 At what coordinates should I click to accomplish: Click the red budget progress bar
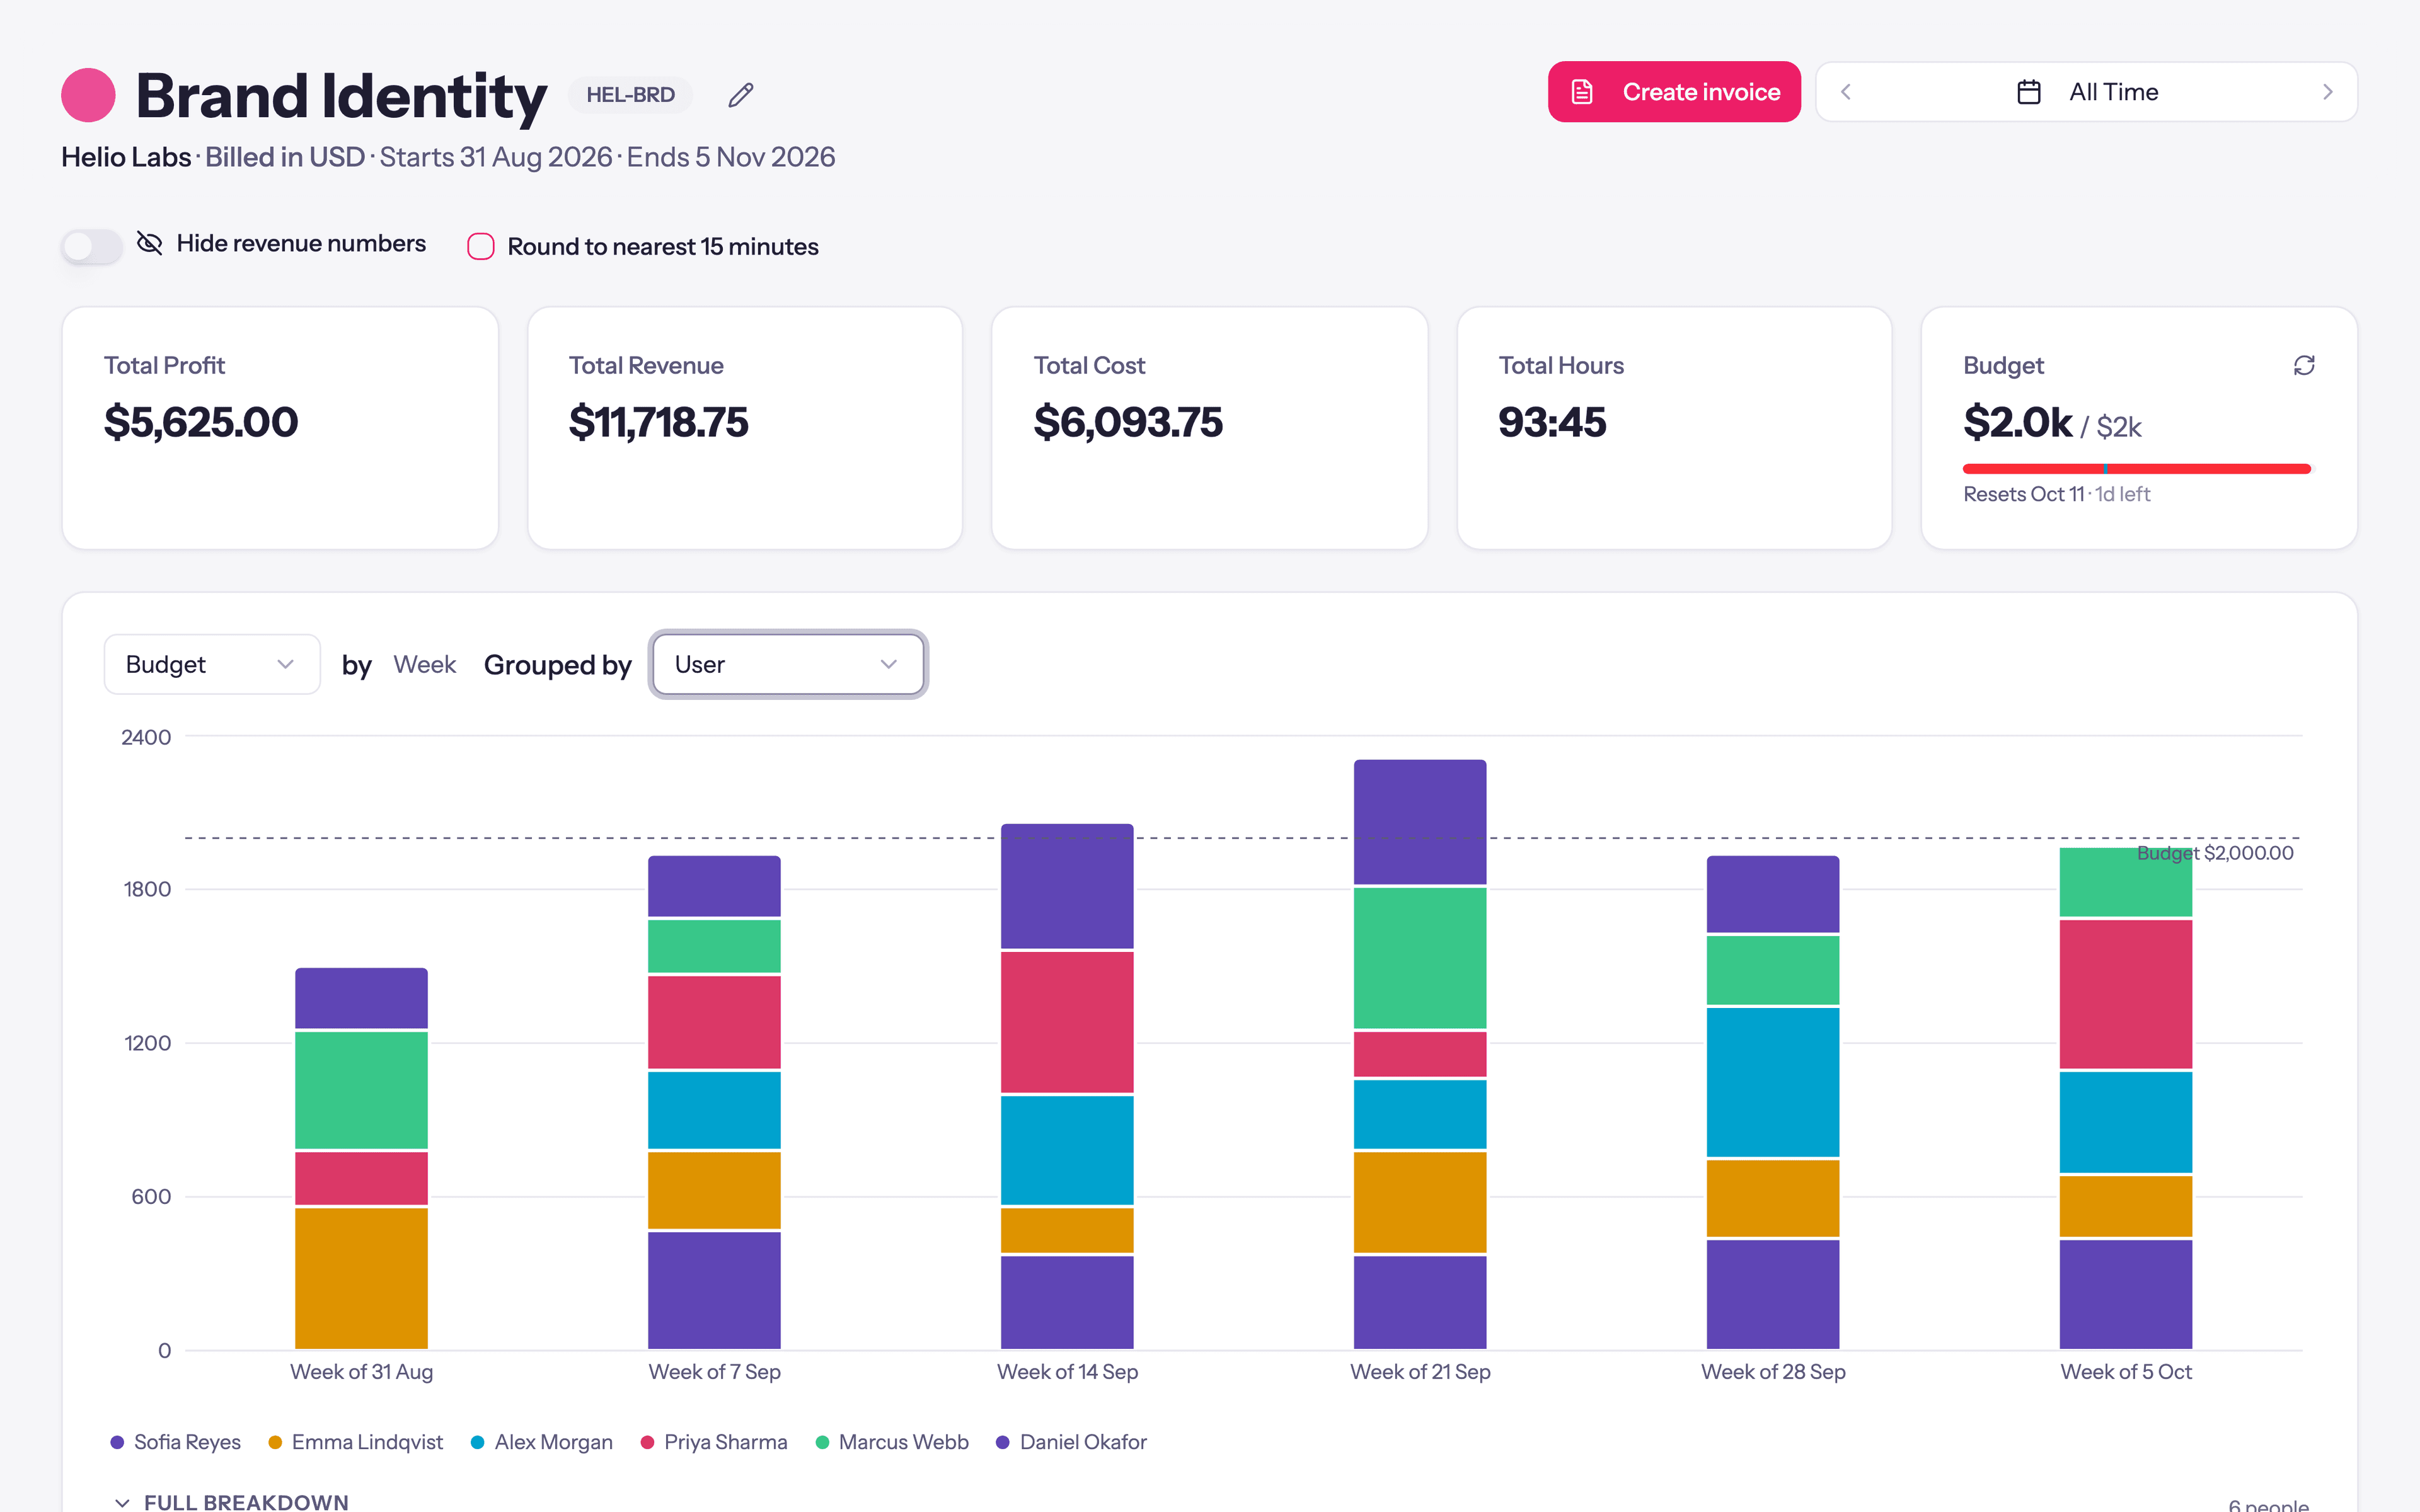point(2137,468)
